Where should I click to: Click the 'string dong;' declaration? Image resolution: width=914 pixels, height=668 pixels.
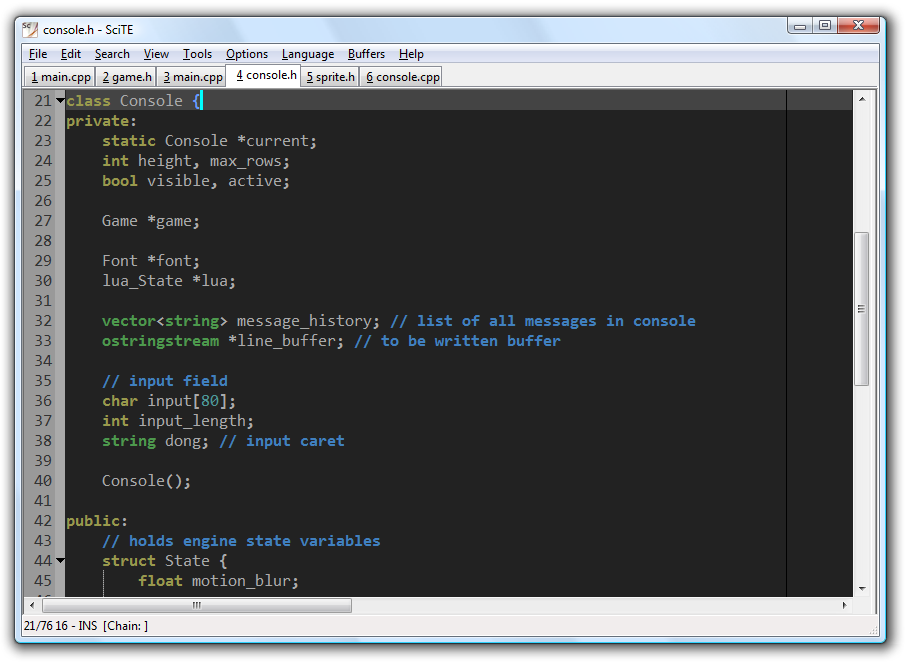(156, 441)
